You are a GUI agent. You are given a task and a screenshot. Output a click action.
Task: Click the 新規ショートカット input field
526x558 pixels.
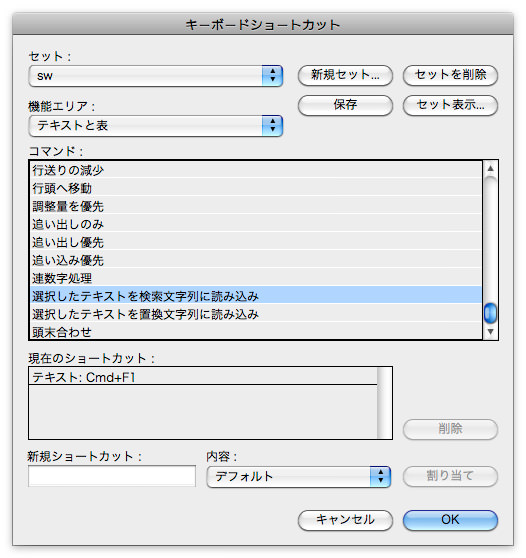coord(112,476)
